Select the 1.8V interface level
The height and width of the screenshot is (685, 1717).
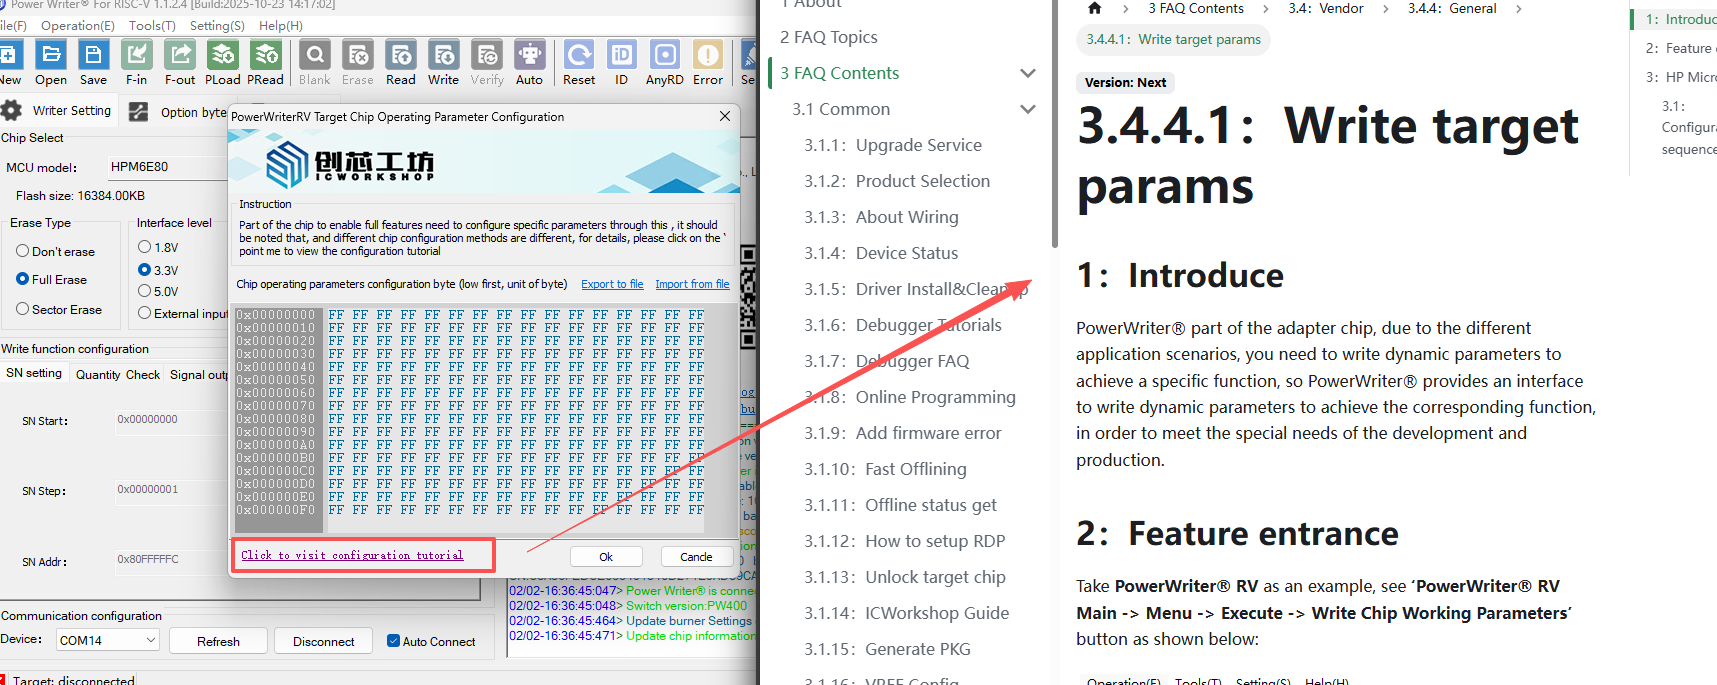point(145,247)
